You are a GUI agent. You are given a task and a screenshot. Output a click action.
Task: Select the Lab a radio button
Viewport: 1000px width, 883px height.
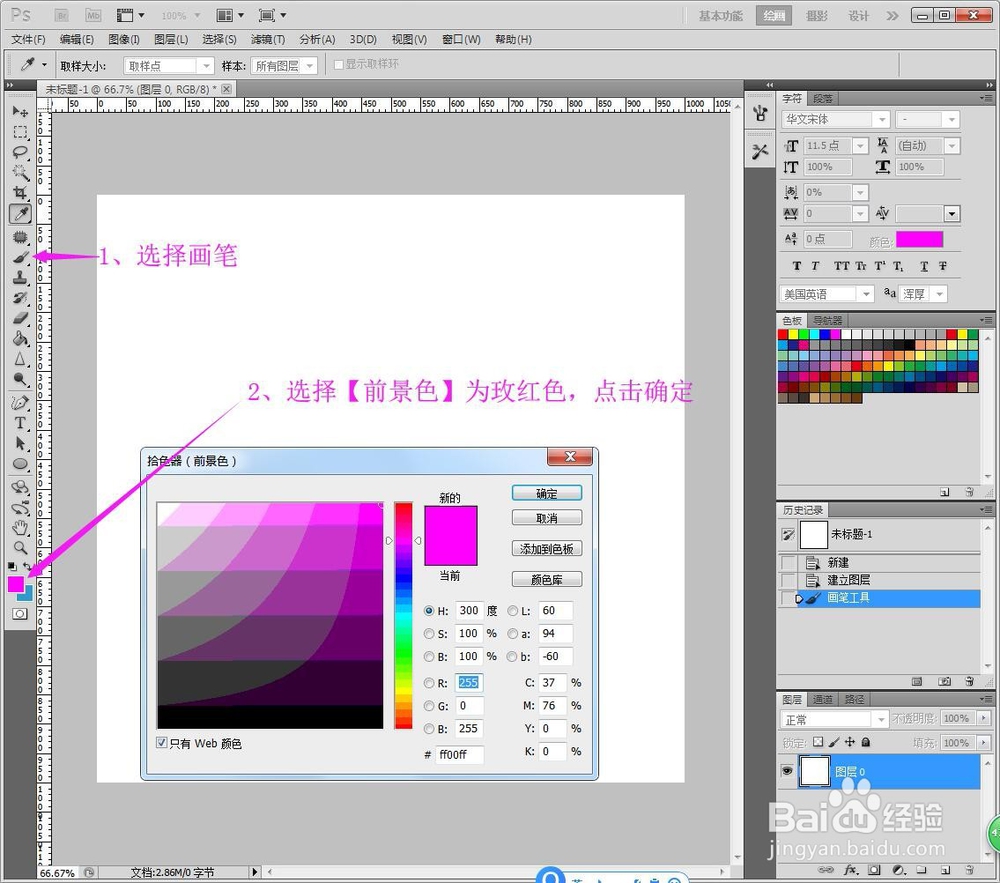(x=513, y=634)
